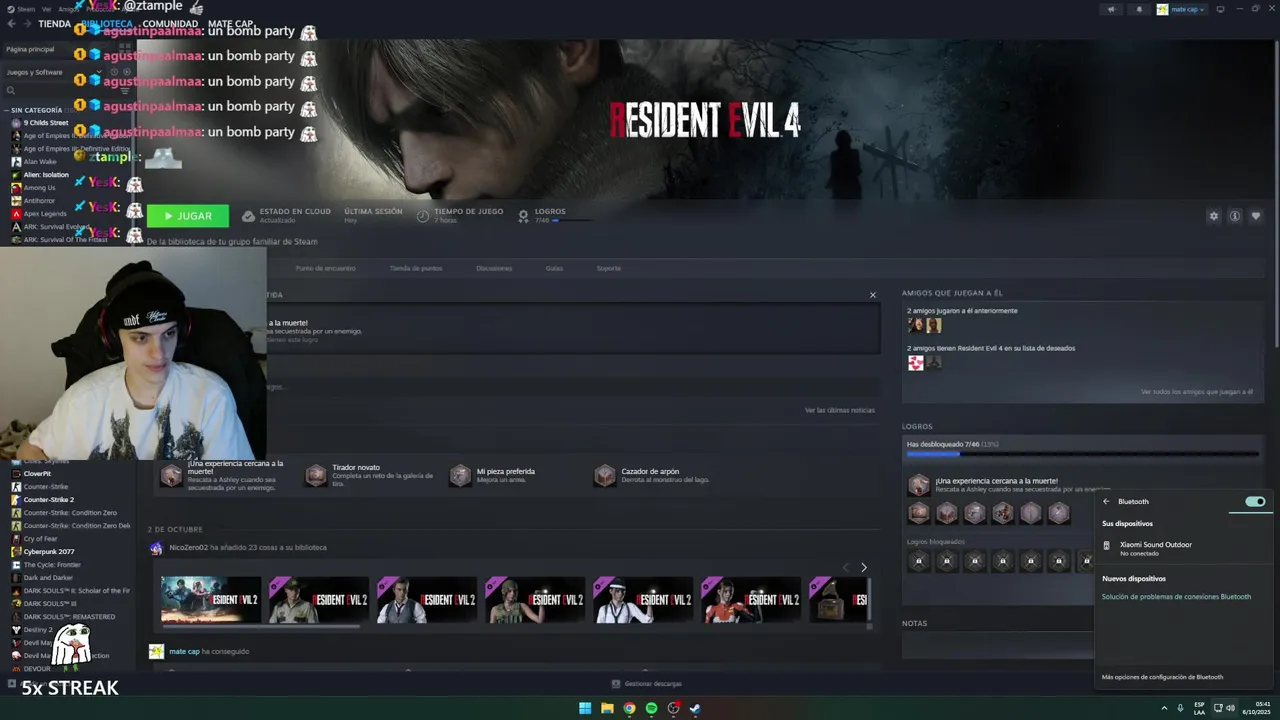Open Más opciones de configuración de Bluetooth
Viewport: 1280px width, 720px height.
pyautogui.click(x=1162, y=677)
